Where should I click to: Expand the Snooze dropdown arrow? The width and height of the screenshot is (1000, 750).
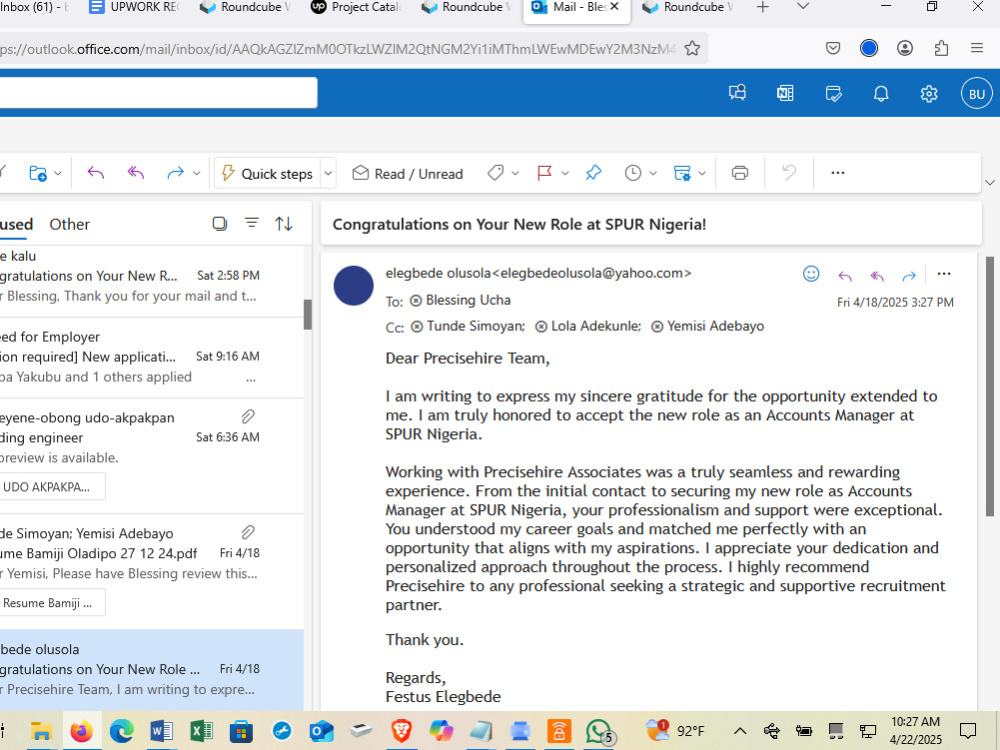coord(653,173)
